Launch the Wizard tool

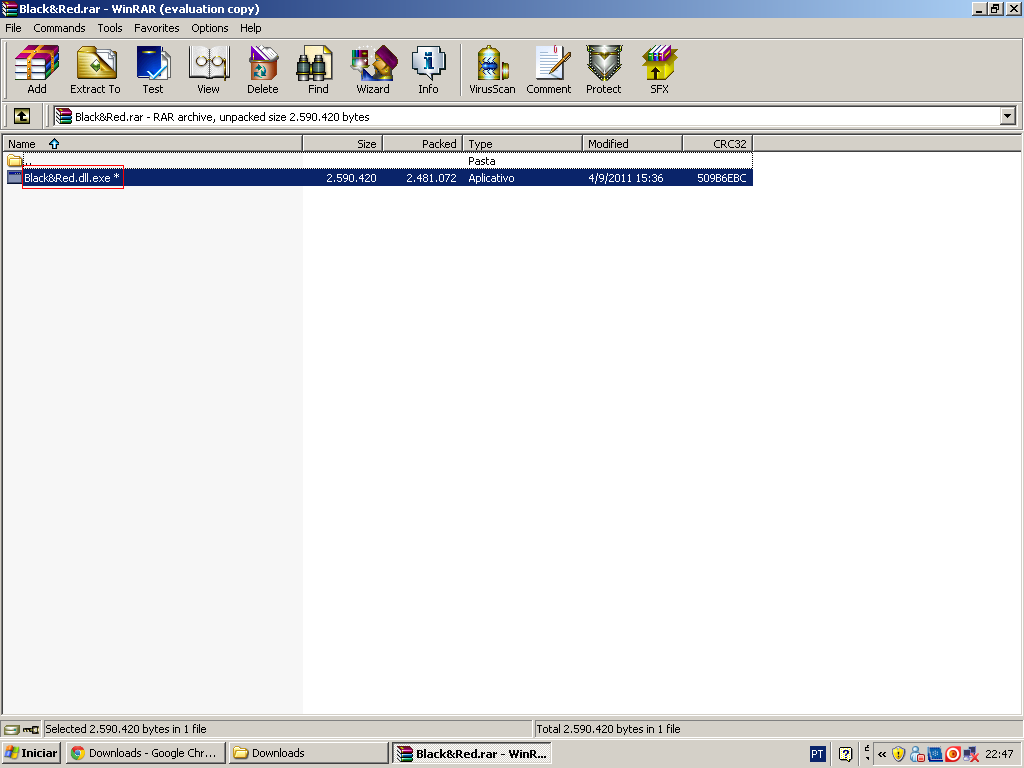coord(373,69)
